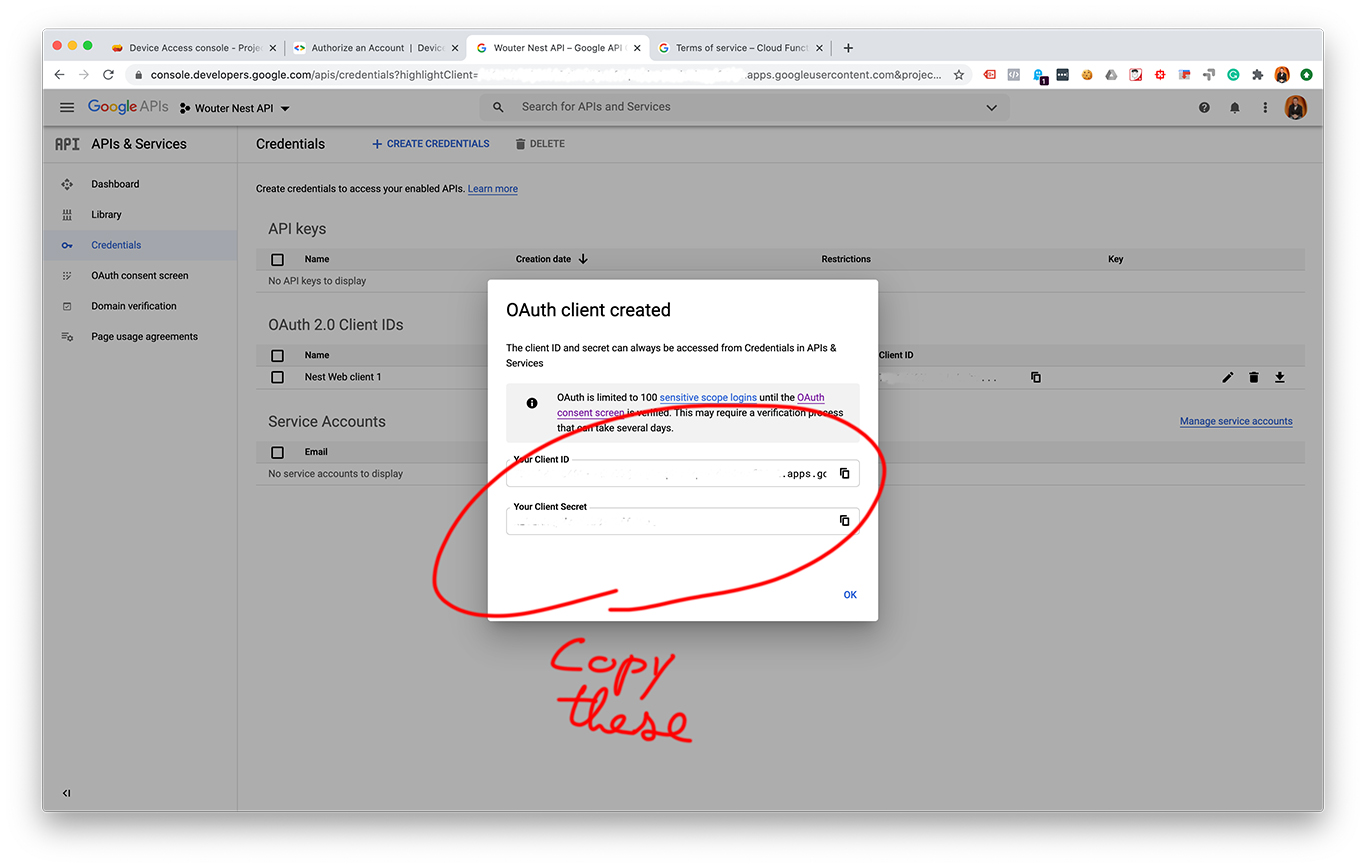Click the search magnifier icon in console
The width and height of the screenshot is (1366, 868).
point(498,107)
